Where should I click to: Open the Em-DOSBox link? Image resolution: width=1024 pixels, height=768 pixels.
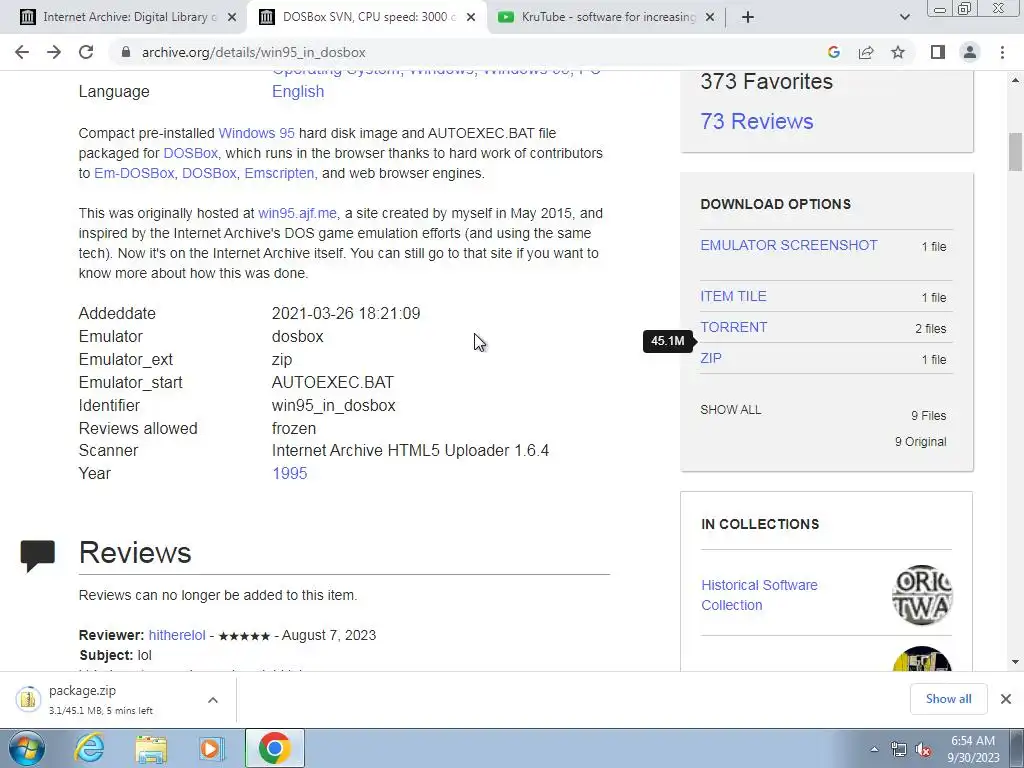coord(134,173)
